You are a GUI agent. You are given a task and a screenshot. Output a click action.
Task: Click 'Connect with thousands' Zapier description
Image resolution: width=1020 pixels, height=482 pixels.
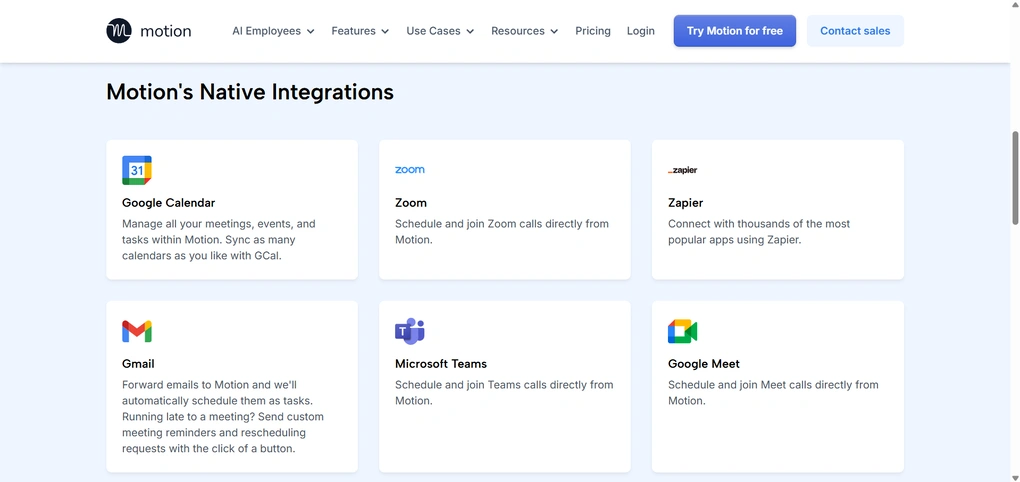759,232
